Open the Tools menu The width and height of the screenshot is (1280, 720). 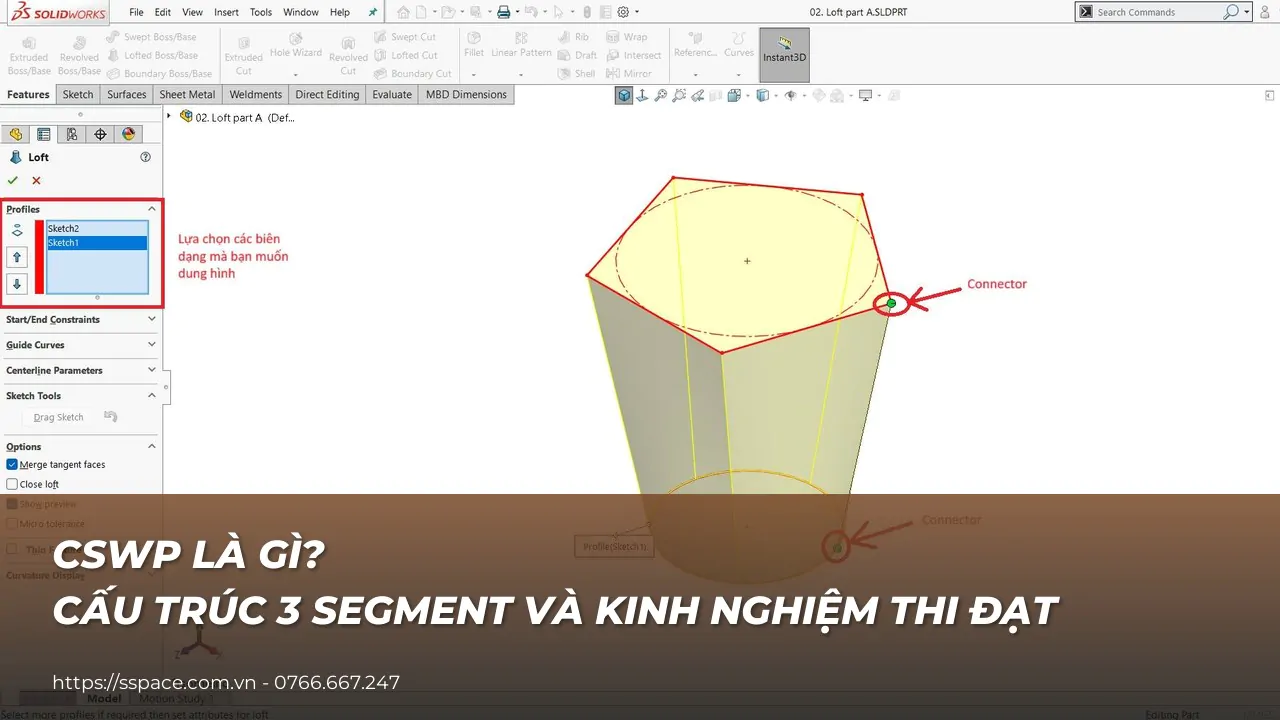point(260,12)
